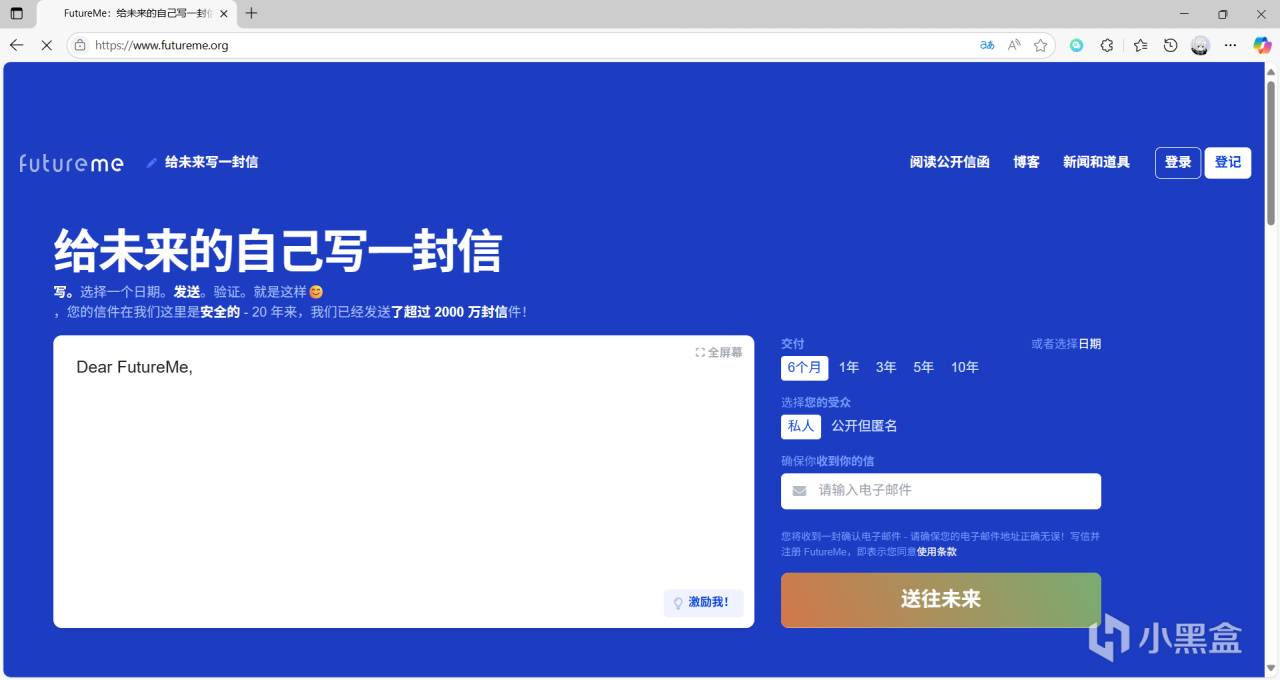Click the 送往未来 send button

941,600
